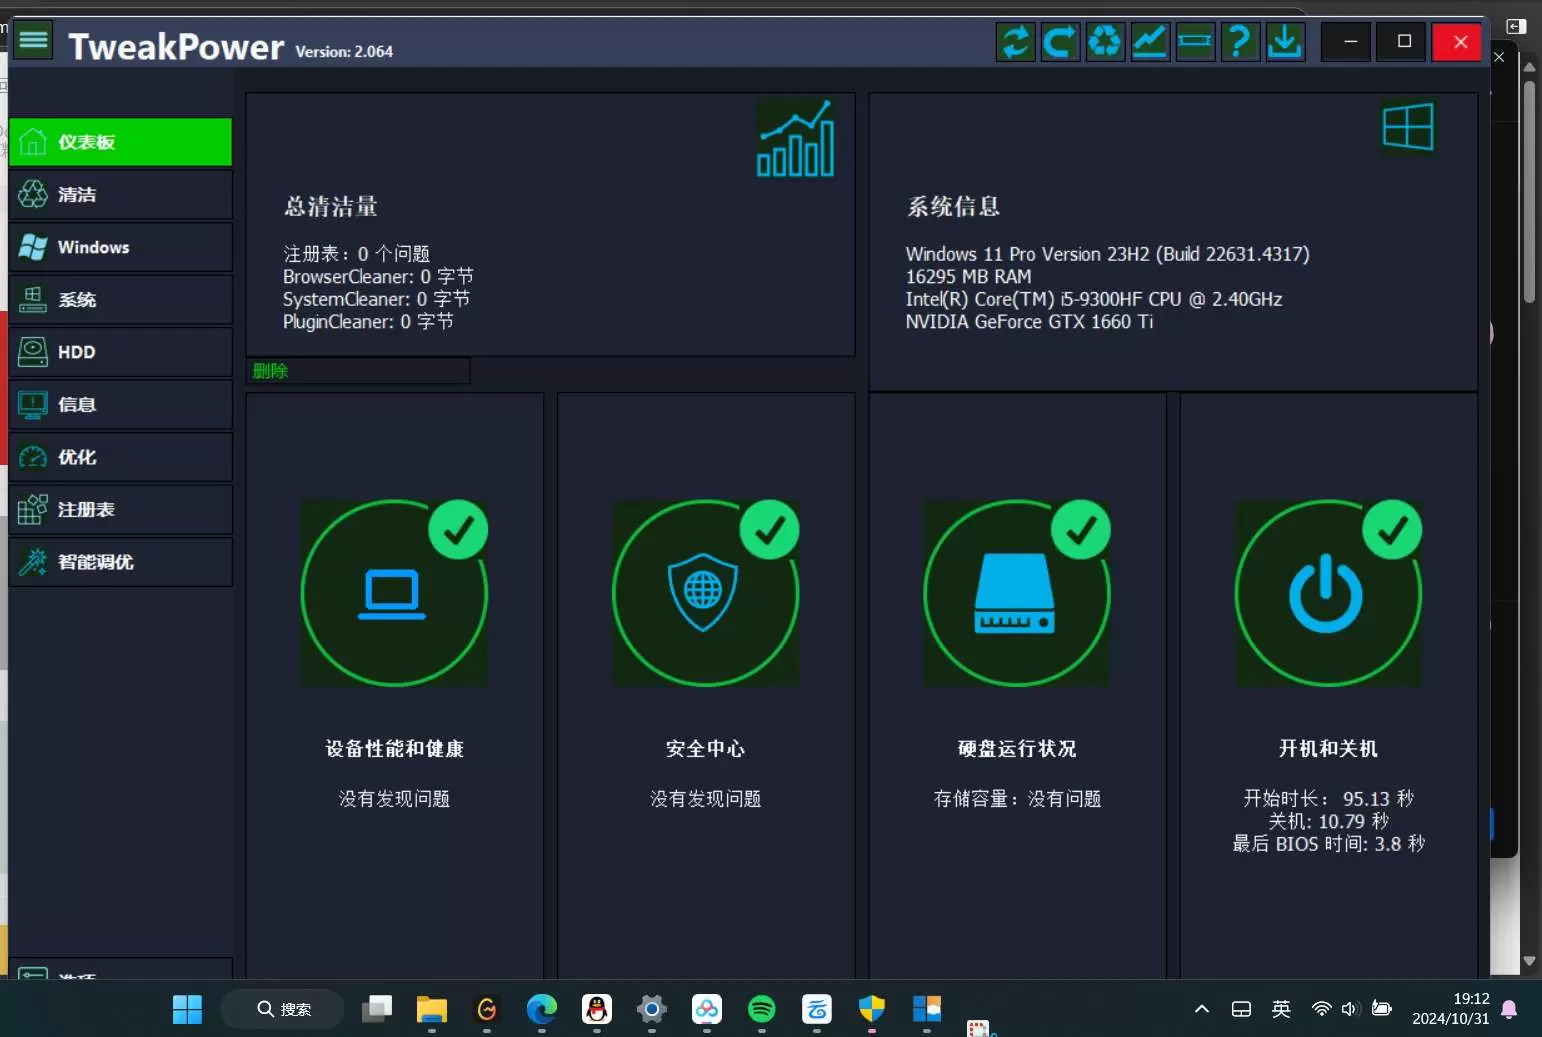This screenshot has width=1542, height=1037.
Task: Open the 信息 information section
Action: coord(121,404)
